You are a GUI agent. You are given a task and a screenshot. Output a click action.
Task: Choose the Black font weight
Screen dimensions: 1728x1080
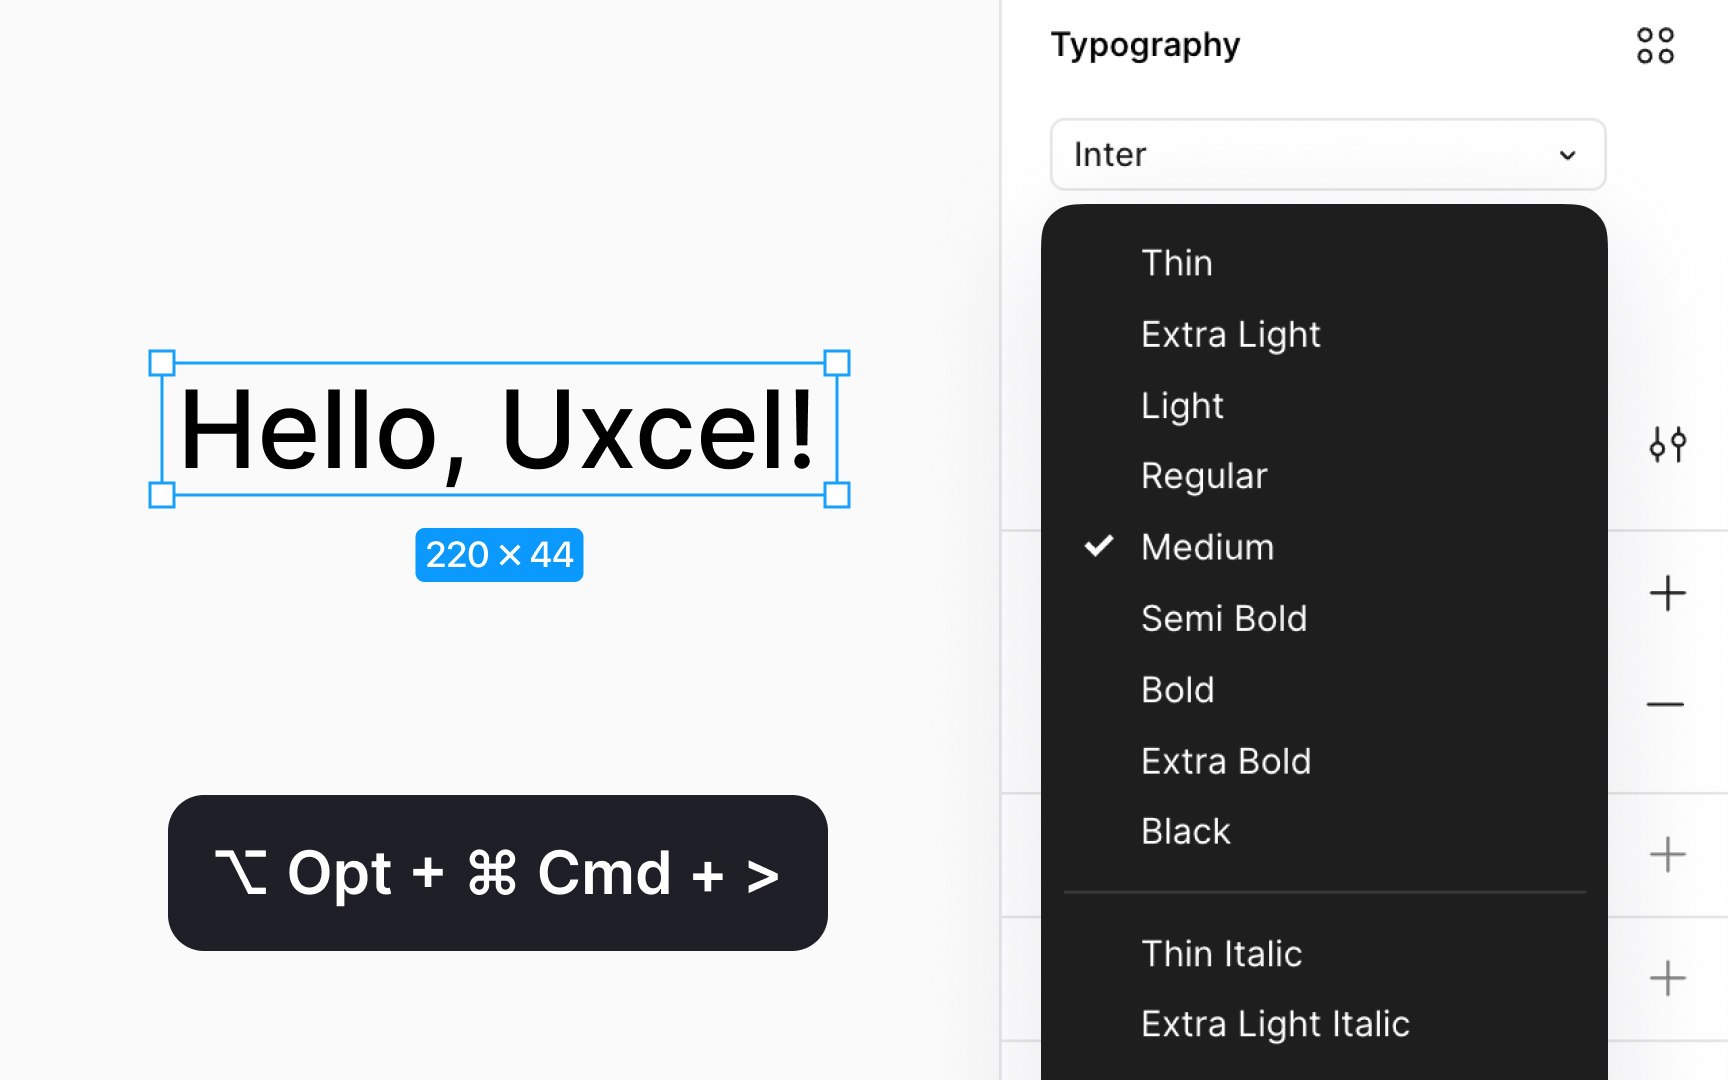(1185, 831)
